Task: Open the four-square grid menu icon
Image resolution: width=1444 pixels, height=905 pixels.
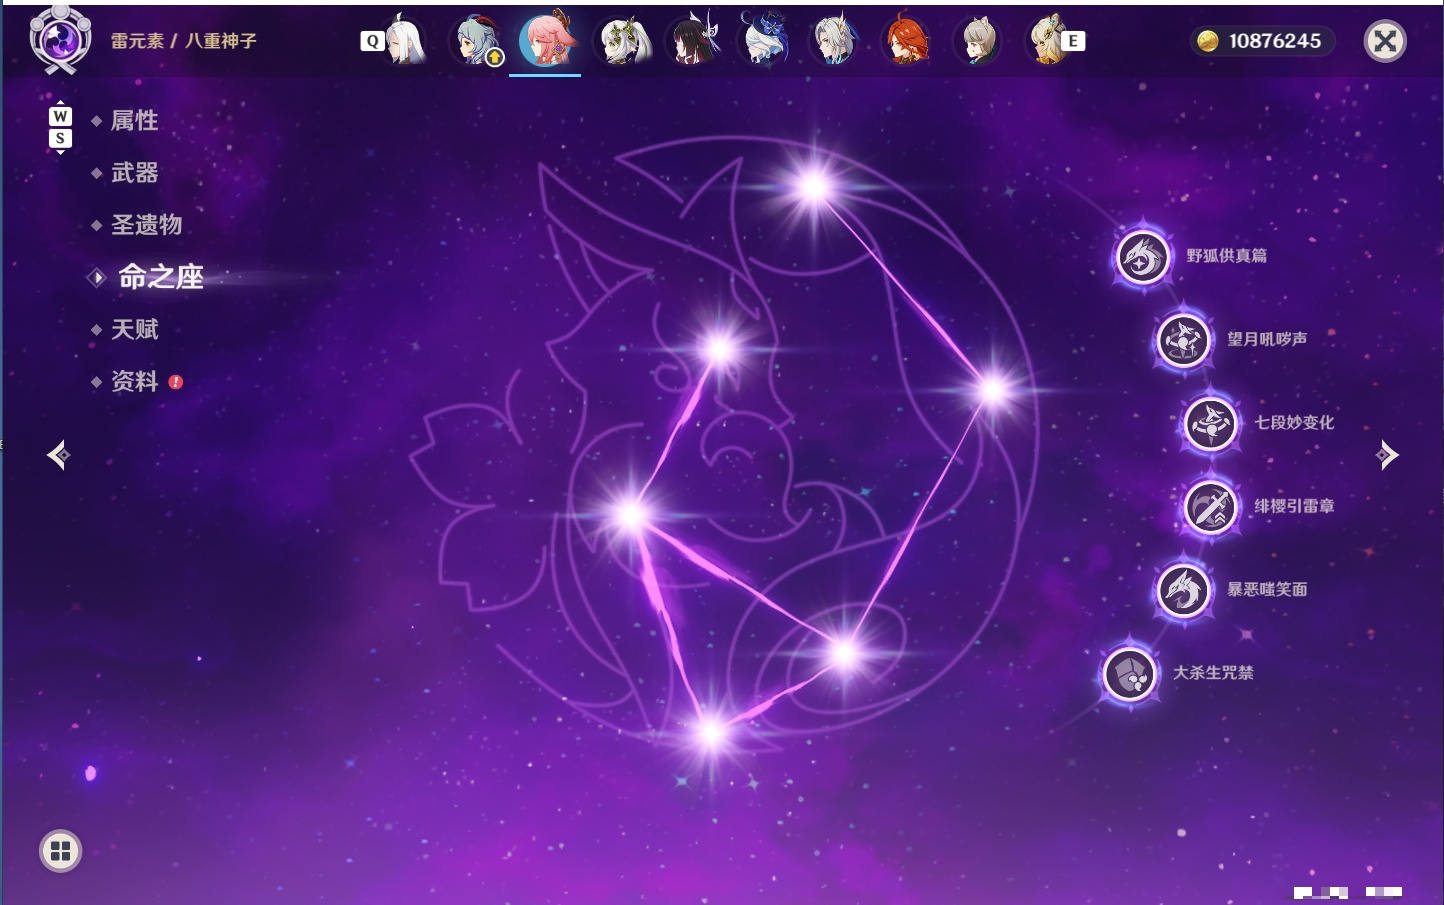Action: (x=60, y=851)
